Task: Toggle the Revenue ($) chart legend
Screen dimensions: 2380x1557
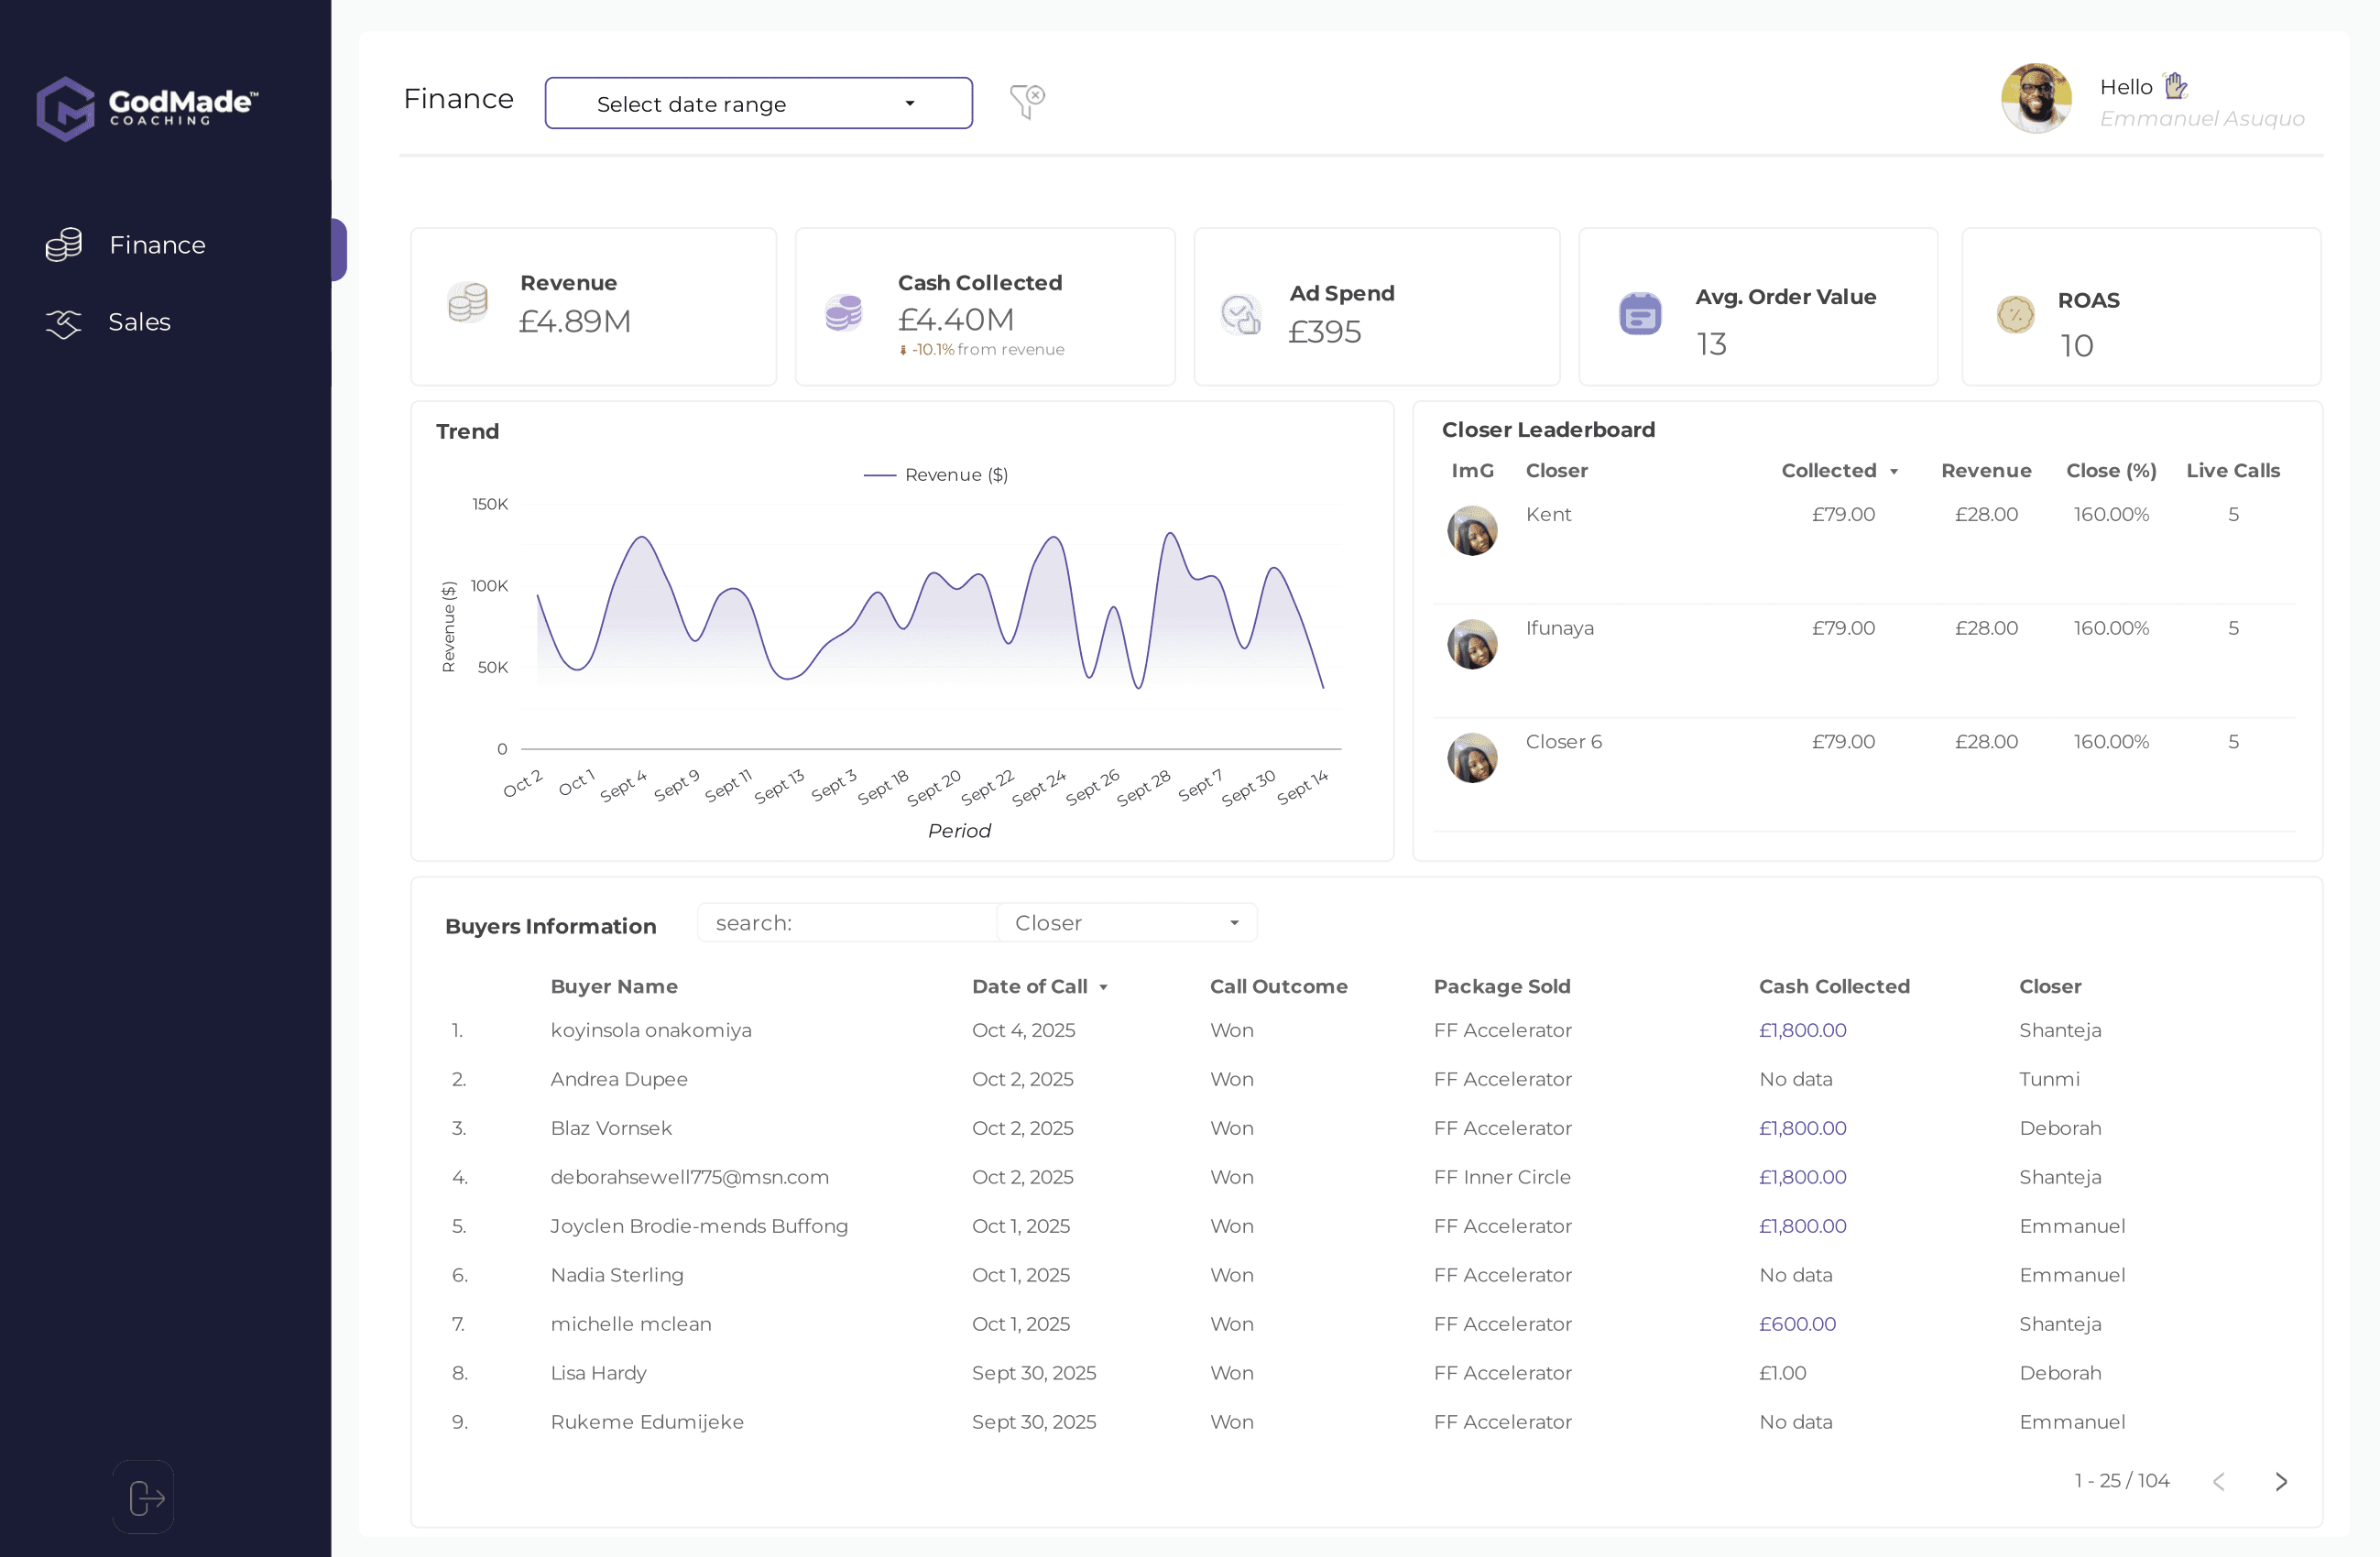Action: coord(936,475)
